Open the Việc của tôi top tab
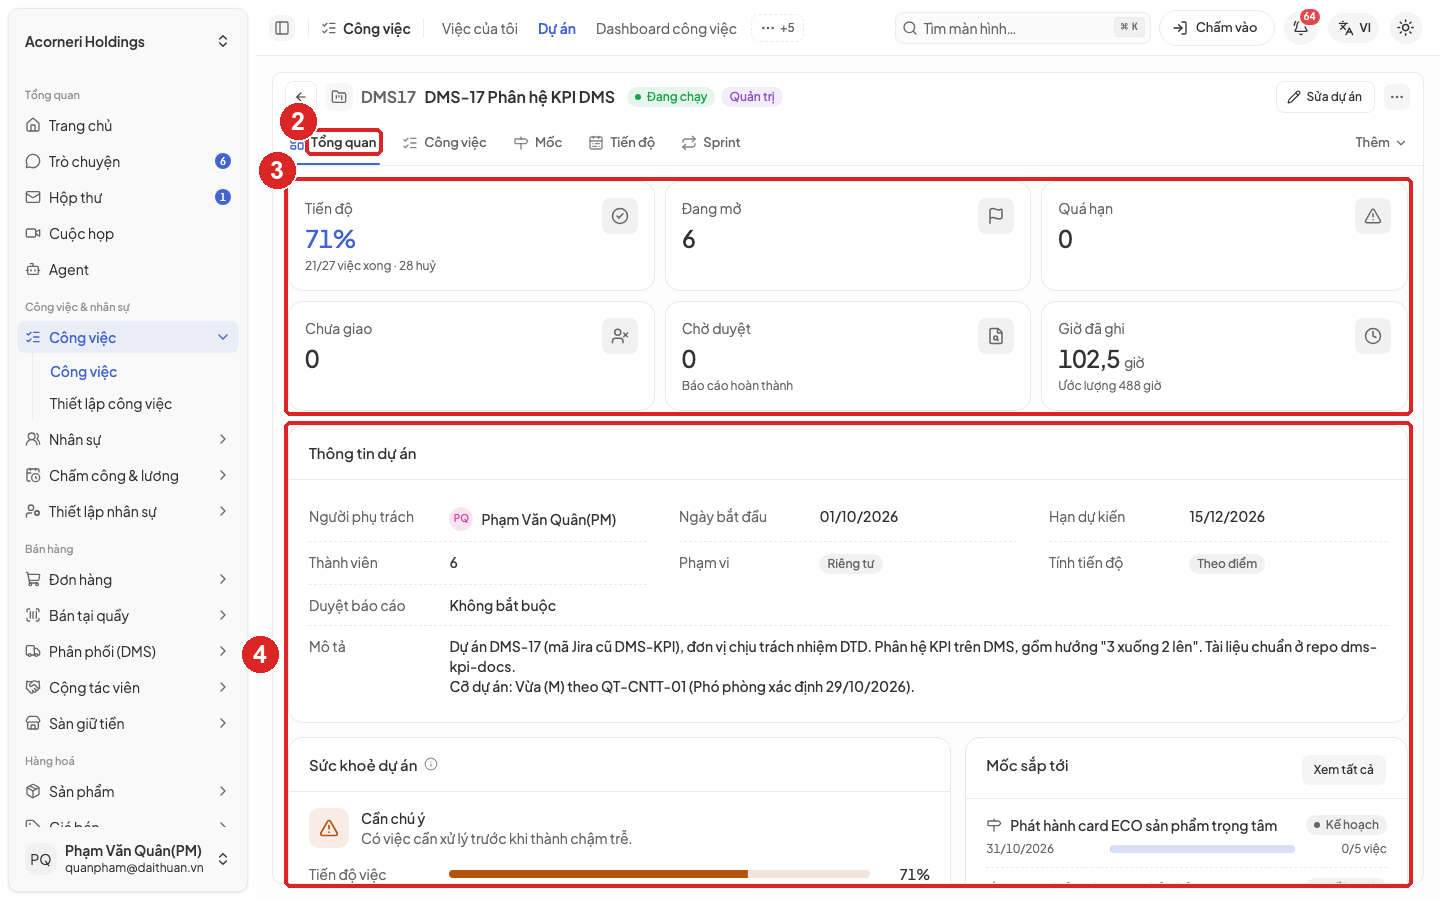The image size is (1440, 900). coord(480,29)
